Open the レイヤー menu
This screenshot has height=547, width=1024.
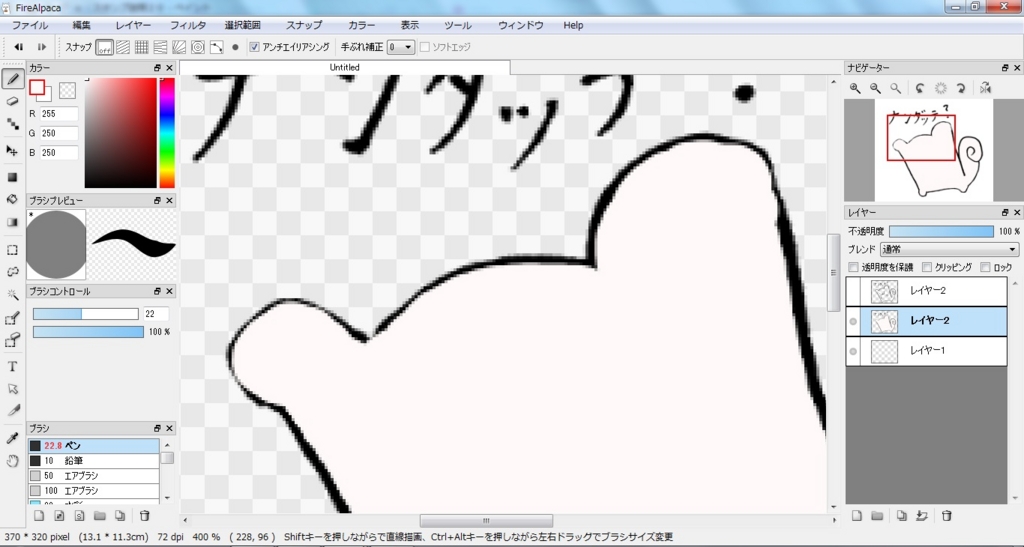coord(133,25)
